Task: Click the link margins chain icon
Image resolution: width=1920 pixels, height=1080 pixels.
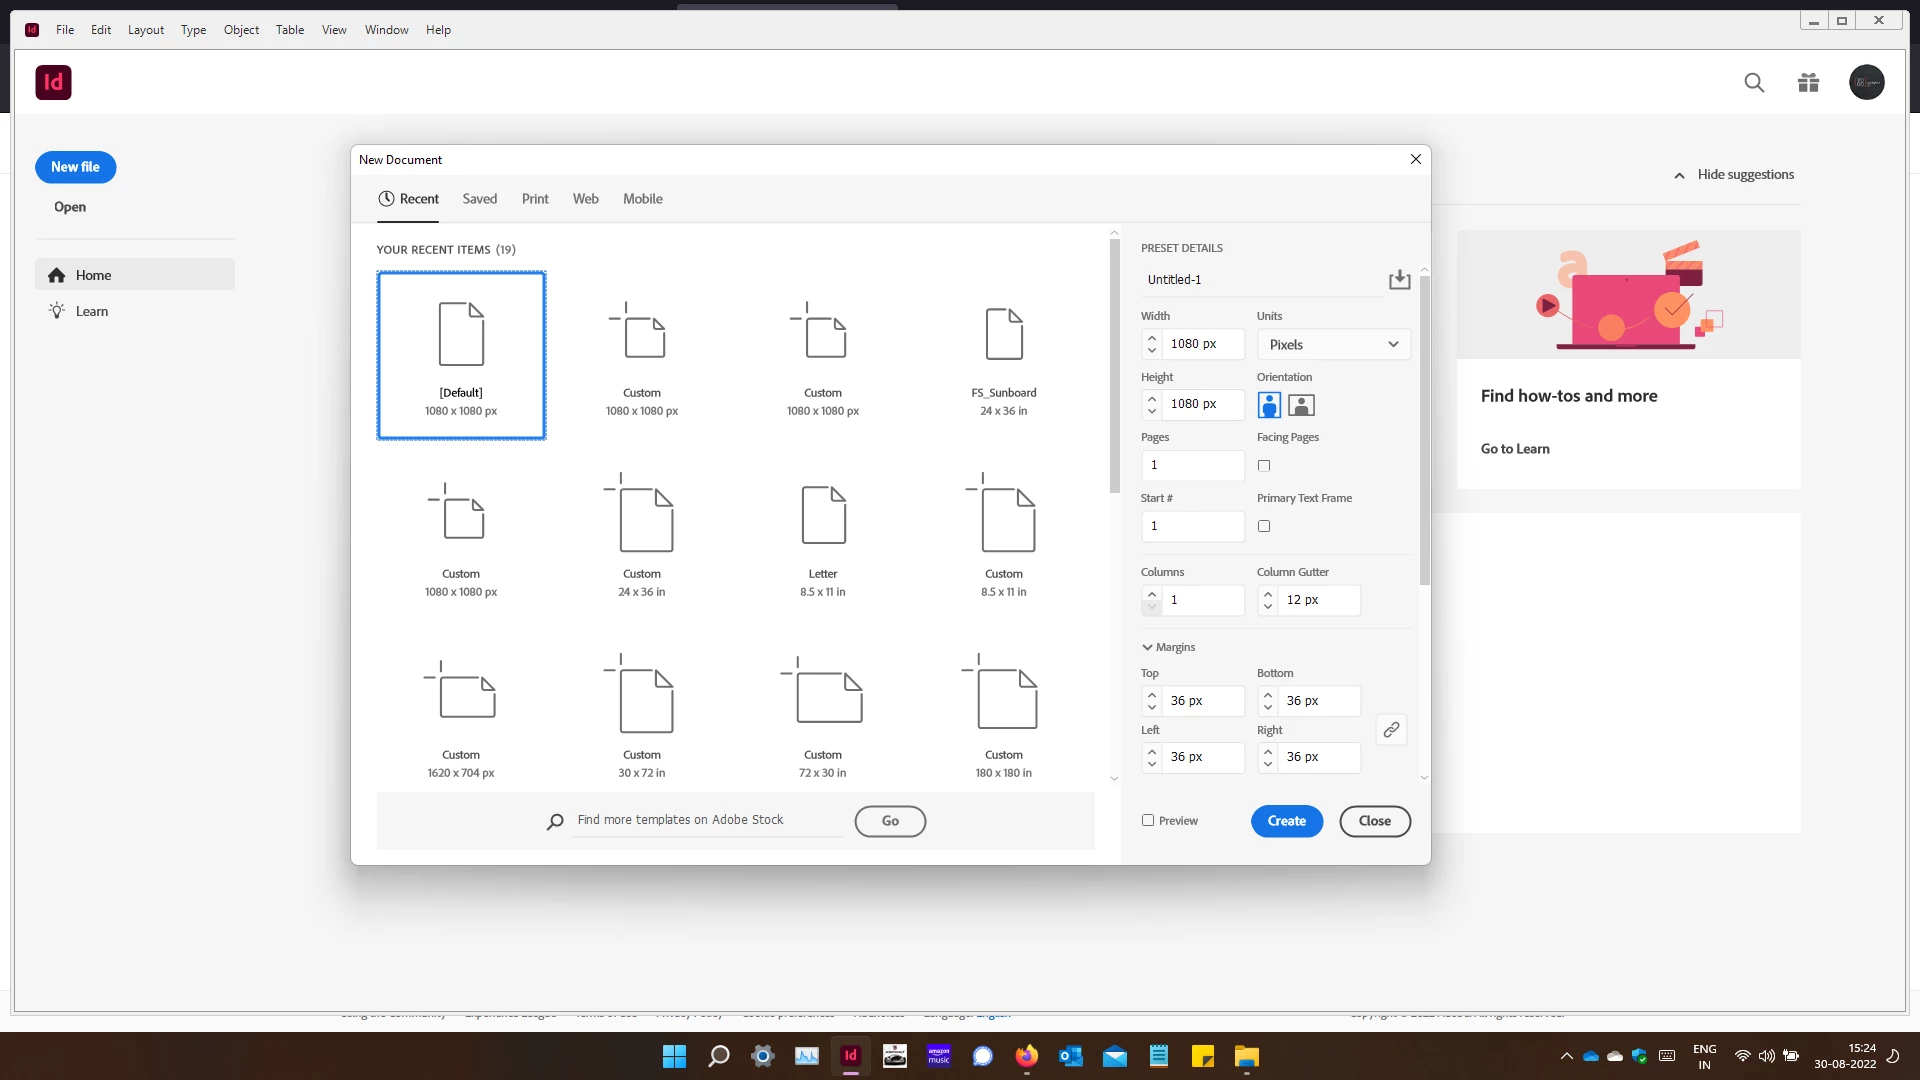Action: [x=1391, y=730]
